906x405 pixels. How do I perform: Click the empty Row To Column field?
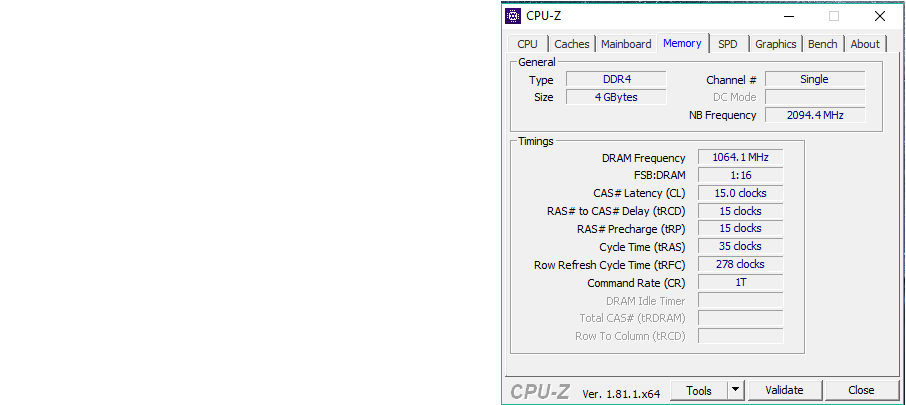click(x=740, y=336)
